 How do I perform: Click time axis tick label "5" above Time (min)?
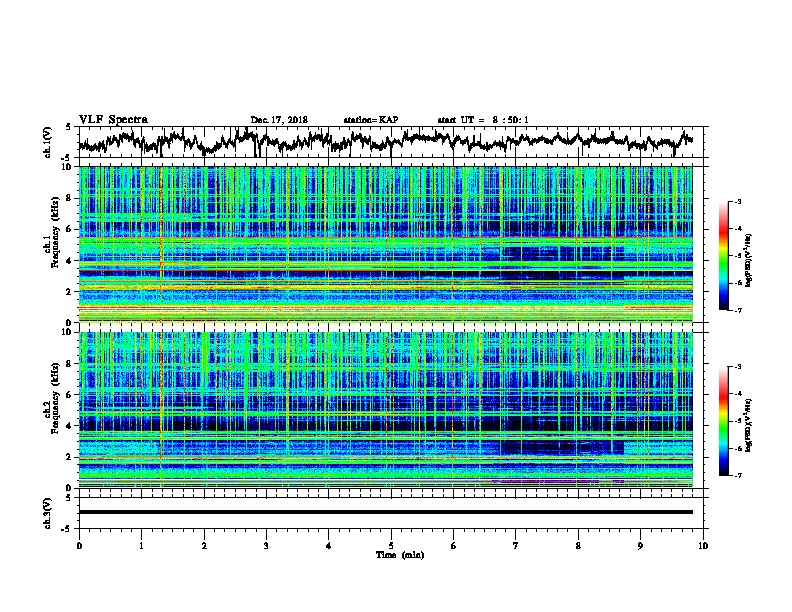391,546
